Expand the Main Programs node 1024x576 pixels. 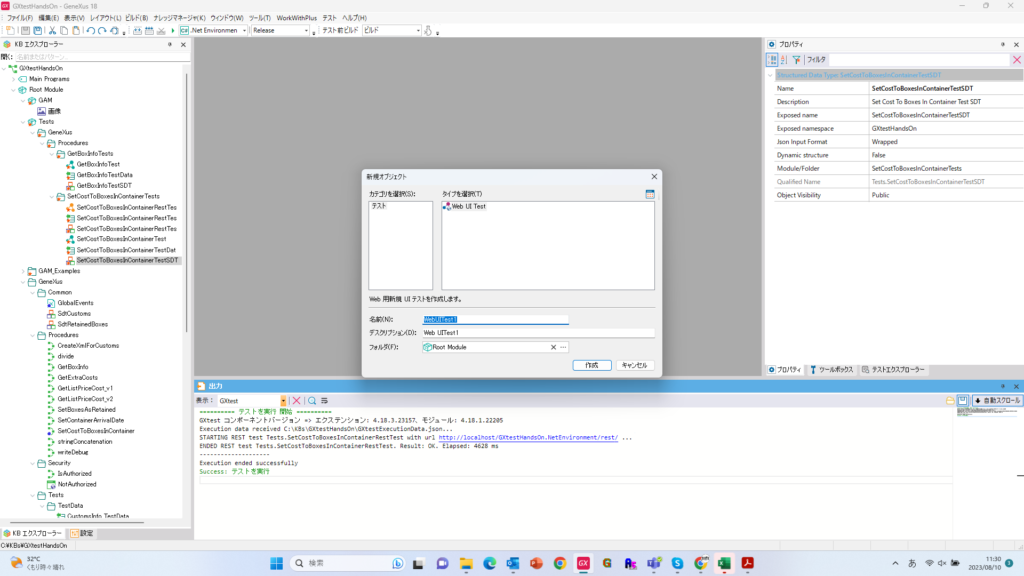tap(14, 79)
